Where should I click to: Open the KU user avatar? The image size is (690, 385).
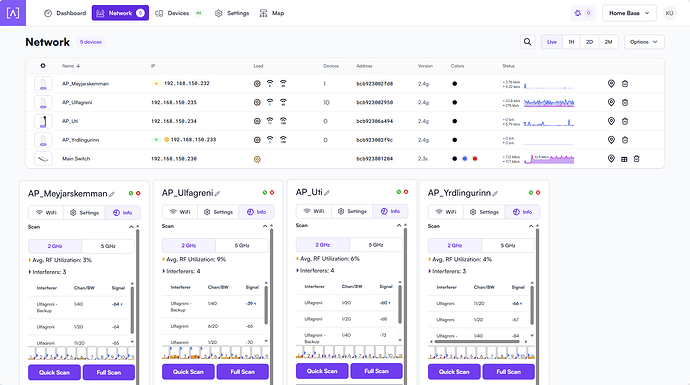(669, 13)
